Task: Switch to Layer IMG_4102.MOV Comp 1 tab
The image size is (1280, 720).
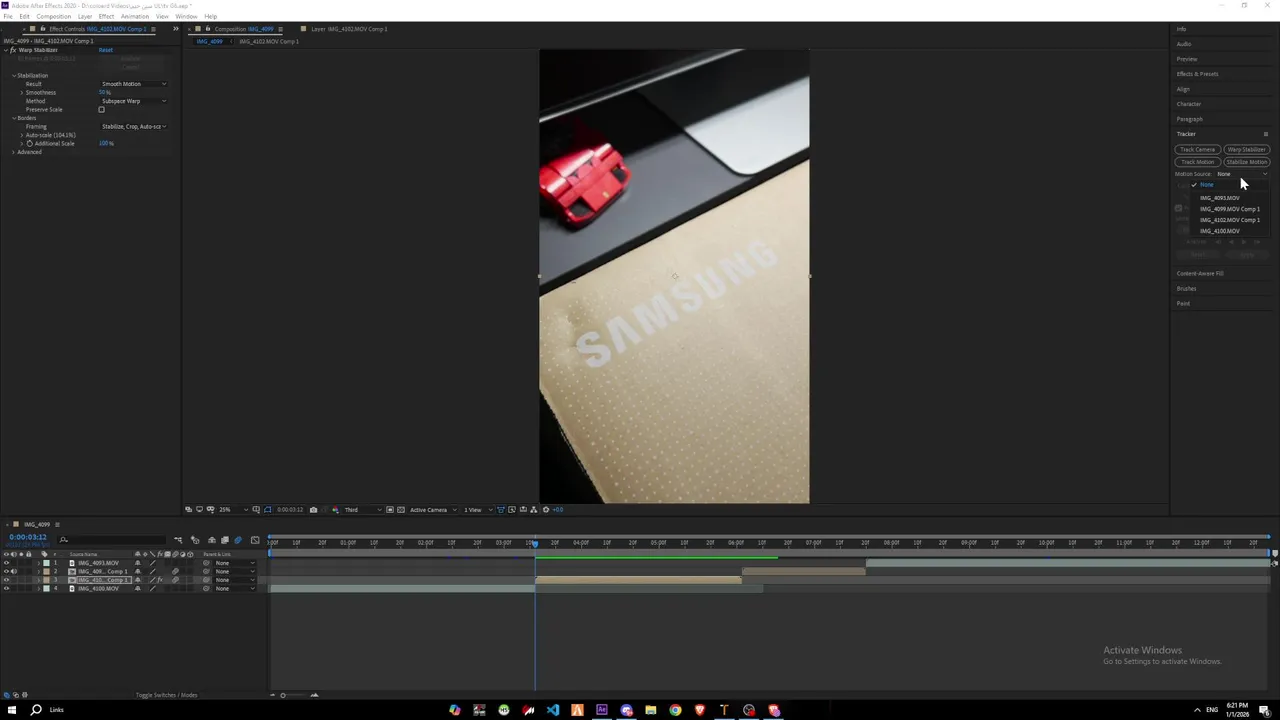Action: pyautogui.click(x=349, y=29)
